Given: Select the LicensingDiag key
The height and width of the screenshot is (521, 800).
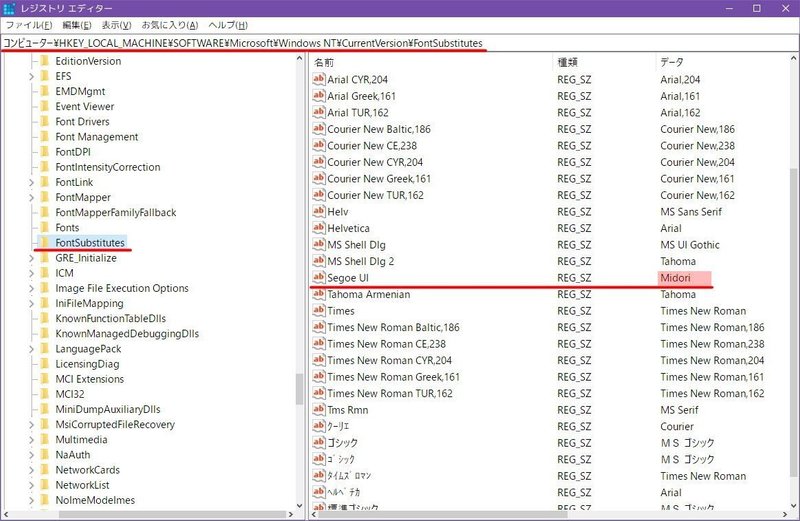Looking at the screenshot, I should coord(87,364).
